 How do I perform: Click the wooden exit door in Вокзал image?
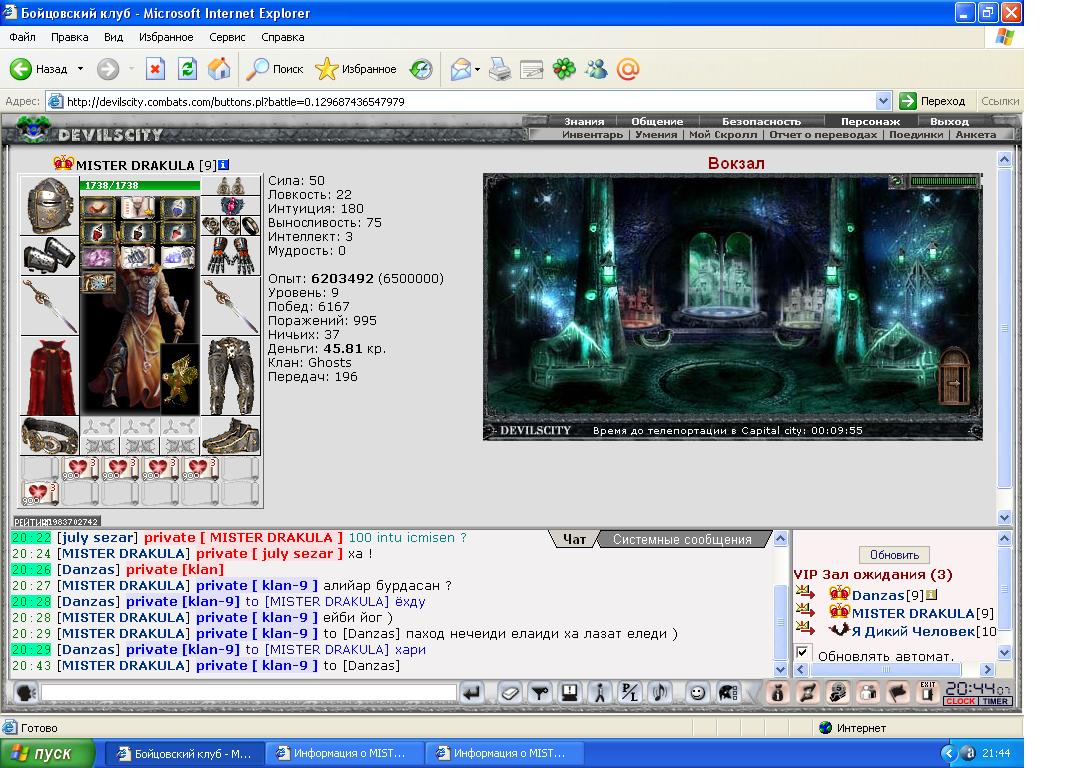point(954,377)
